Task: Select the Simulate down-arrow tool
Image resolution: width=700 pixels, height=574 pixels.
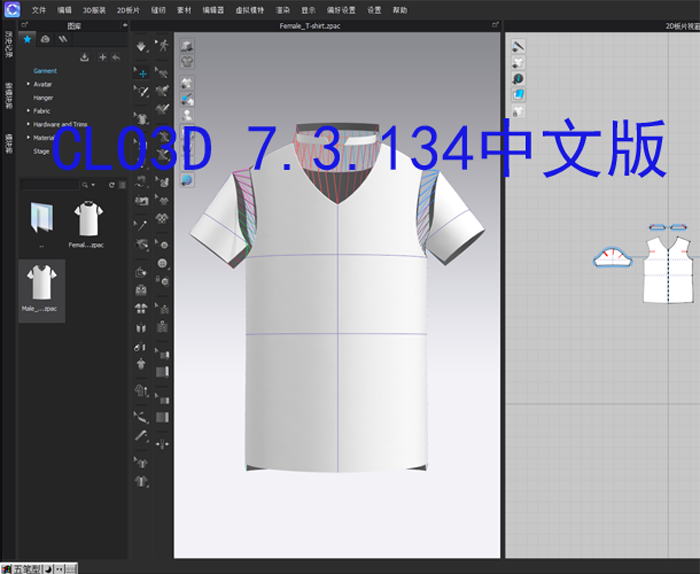Action: coord(141,46)
